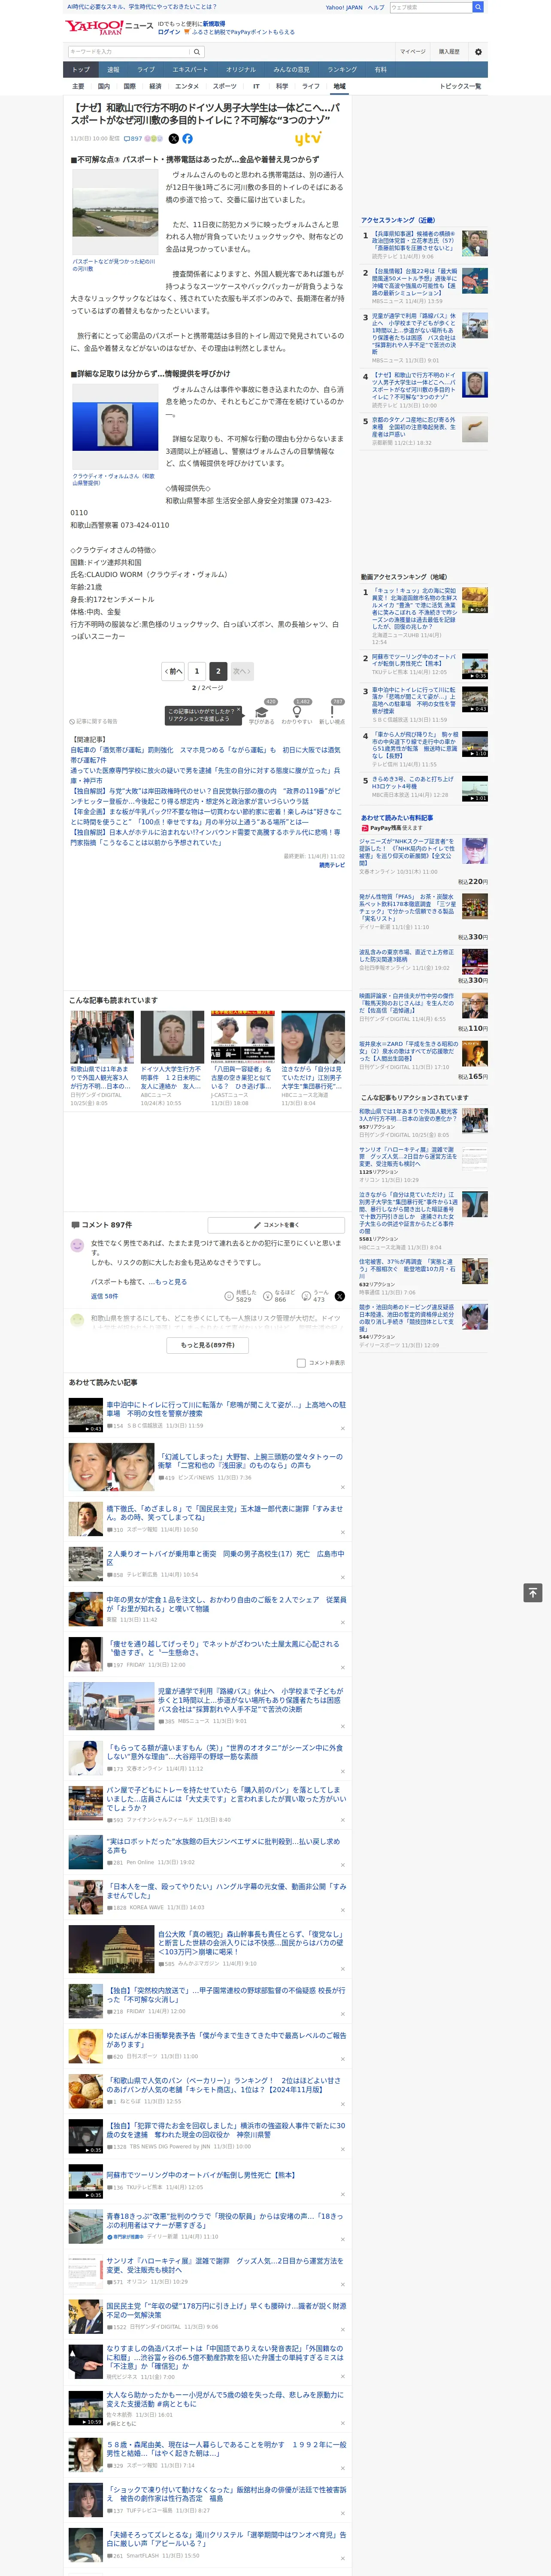
Task: Open 購入履歴 link
Action: [x=449, y=51]
